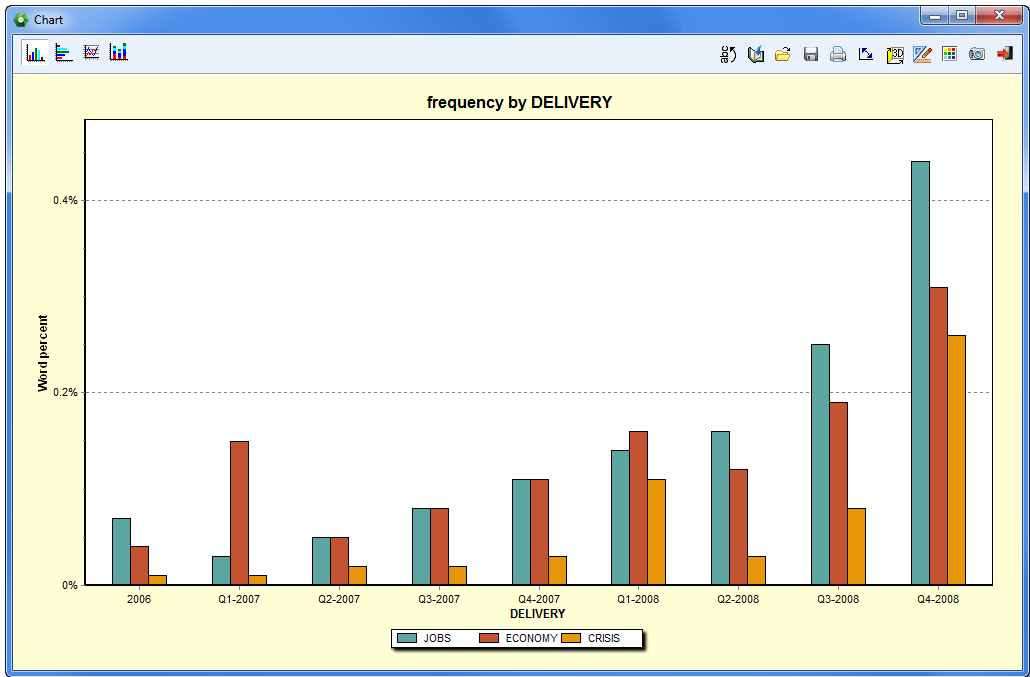Open the chart design editor with pencil-ruler icon
The image size is (1030, 677).
tap(922, 54)
